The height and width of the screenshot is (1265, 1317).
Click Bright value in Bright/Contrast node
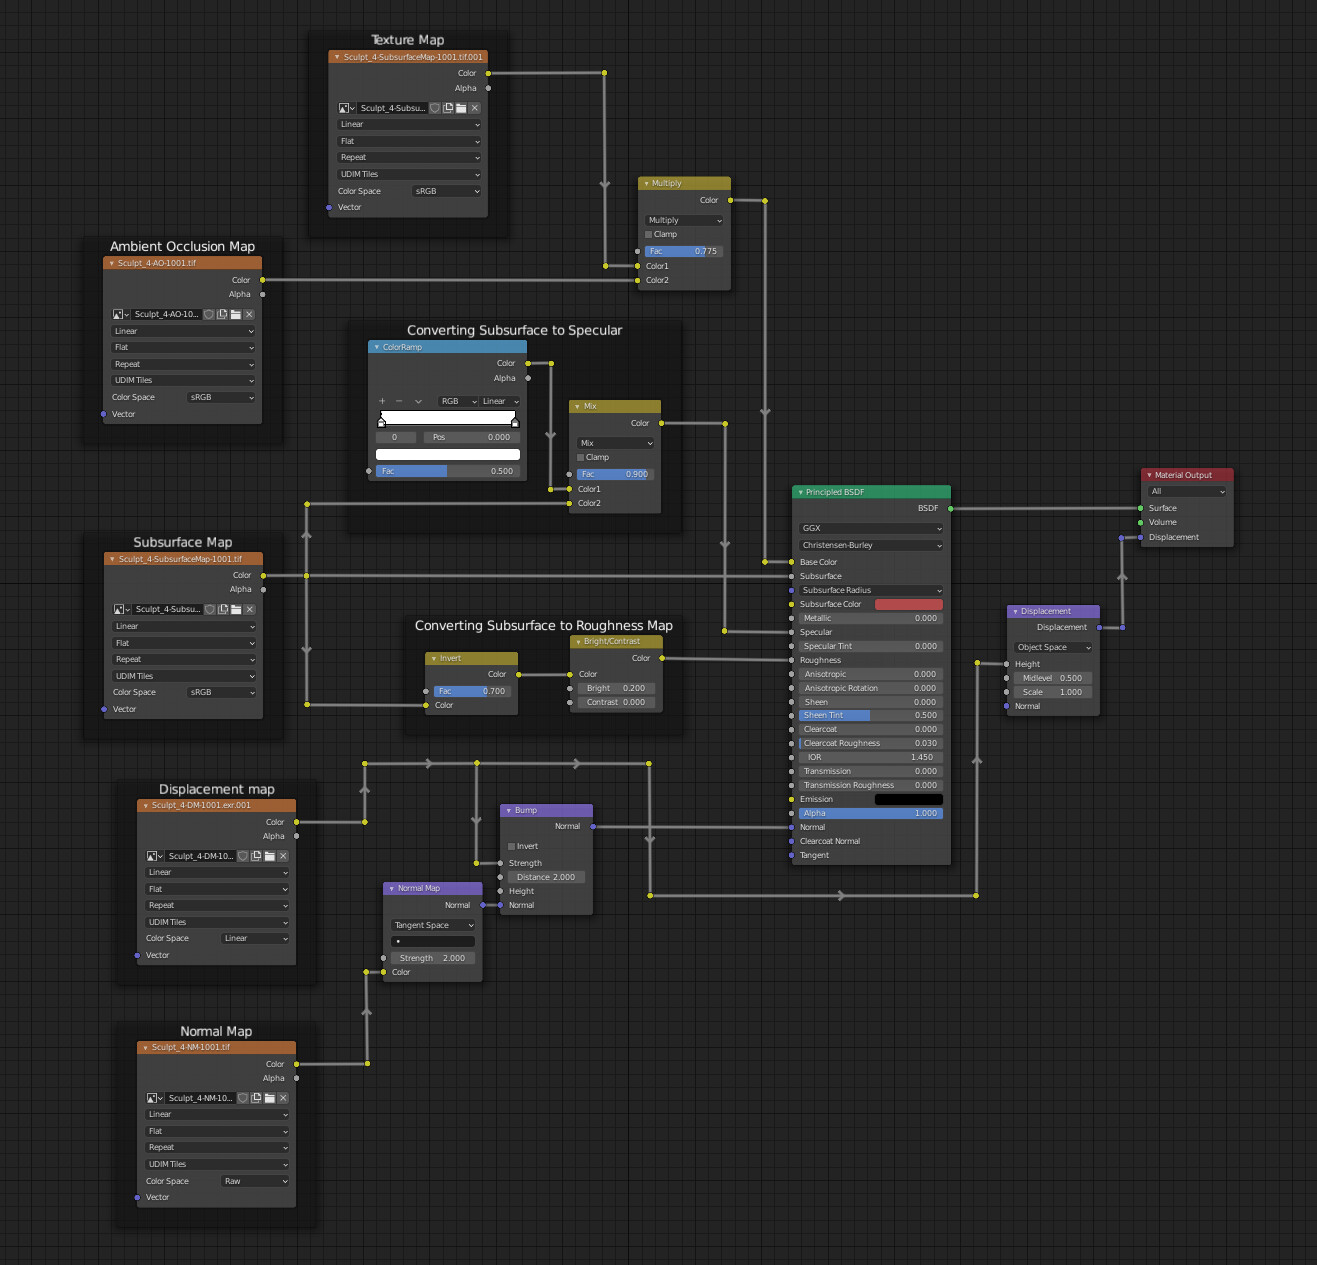click(616, 688)
